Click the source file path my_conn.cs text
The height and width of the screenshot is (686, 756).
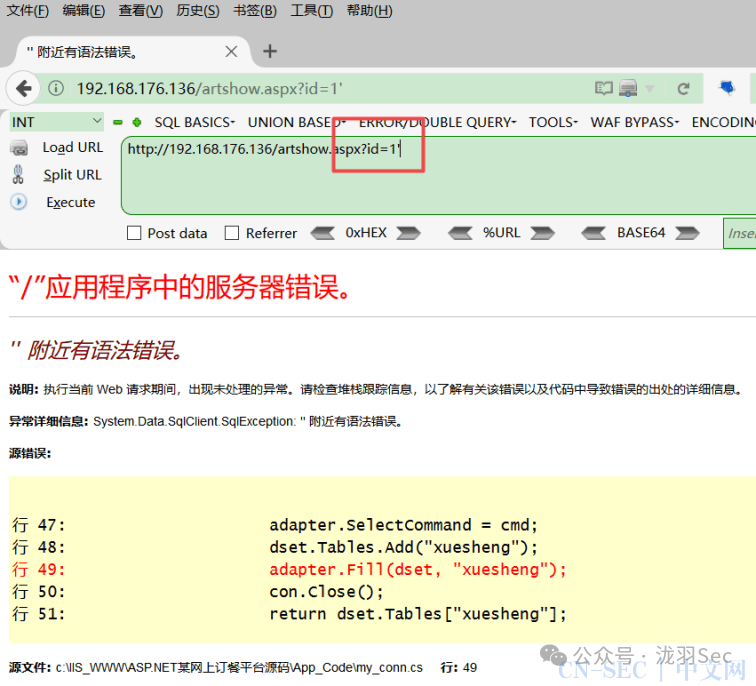tap(239, 668)
